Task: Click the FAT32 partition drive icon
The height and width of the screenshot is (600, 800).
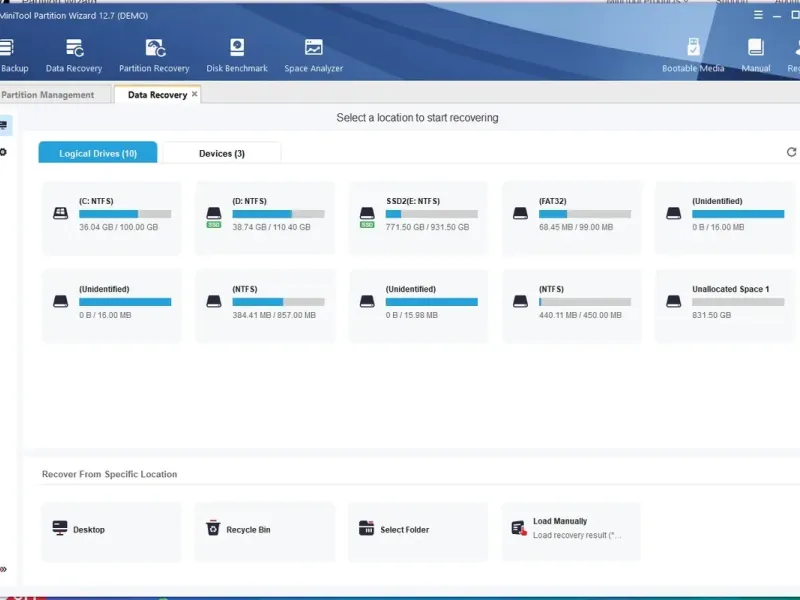Action: tap(520, 213)
